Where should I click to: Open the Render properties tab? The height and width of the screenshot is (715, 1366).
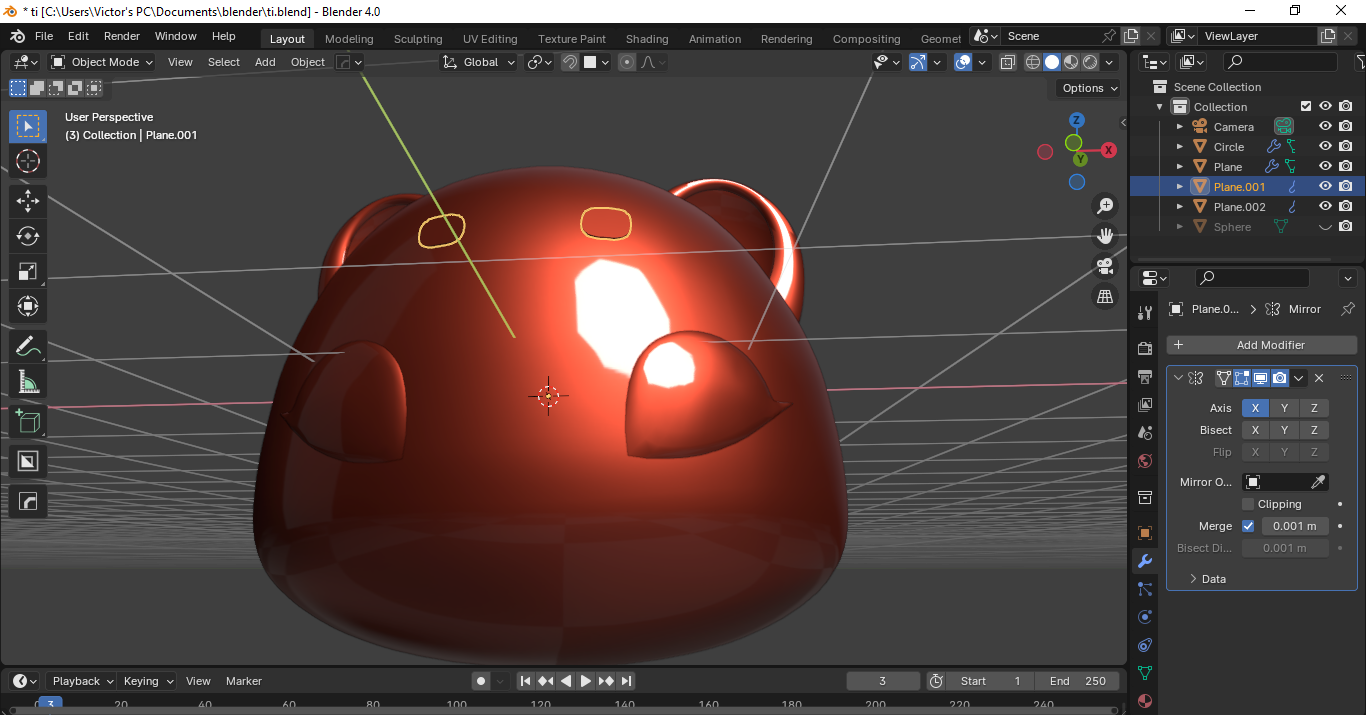1145,349
